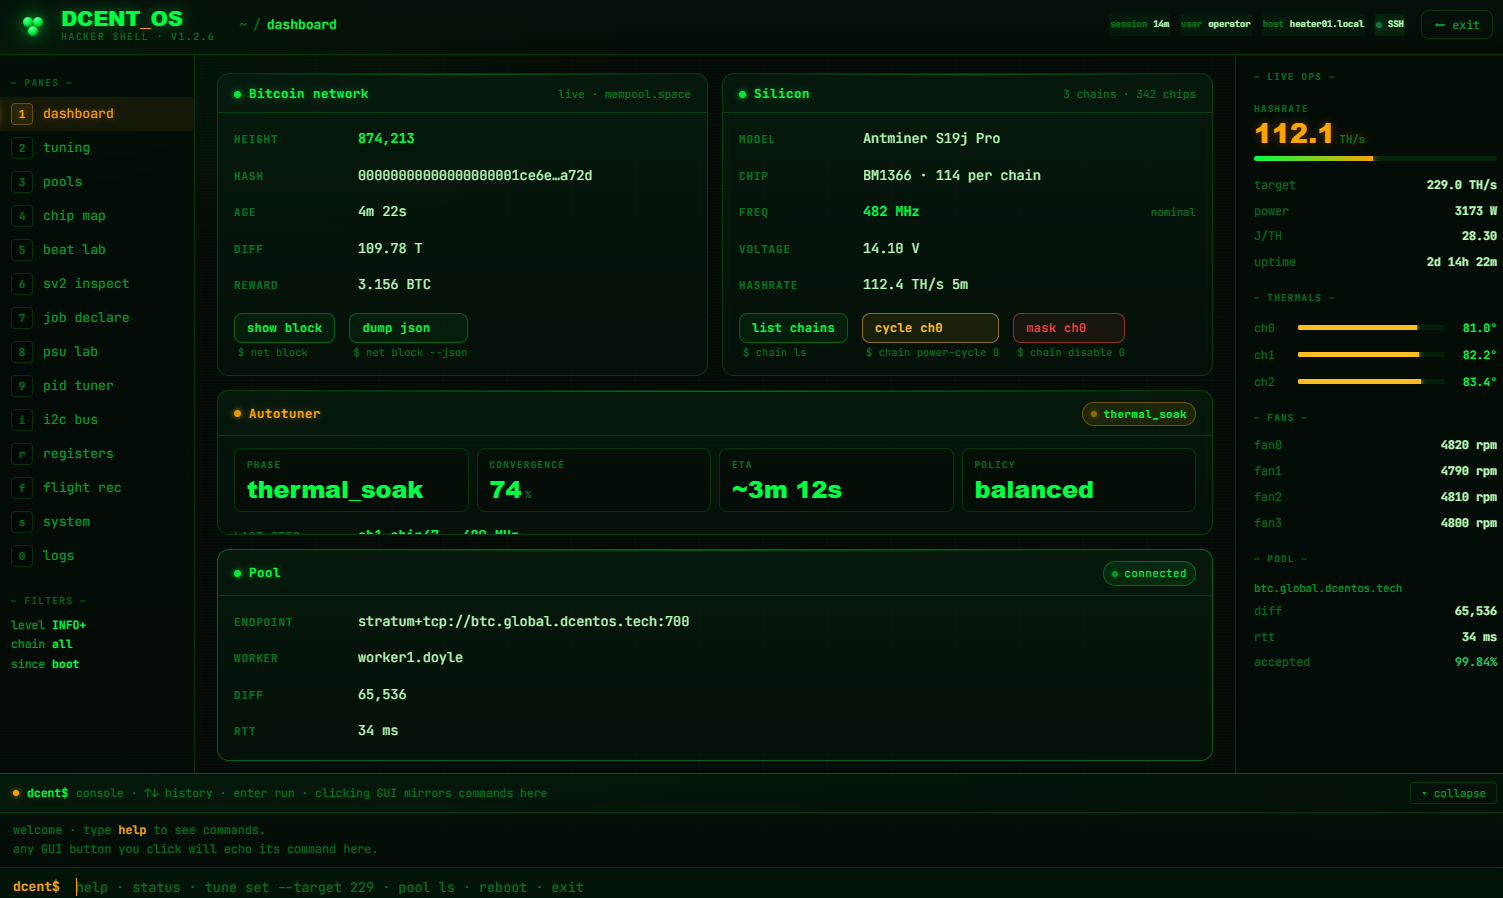Image resolution: width=1503 pixels, height=898 pixels.
Task: Open the registers pane
Action: coord(97,454)
